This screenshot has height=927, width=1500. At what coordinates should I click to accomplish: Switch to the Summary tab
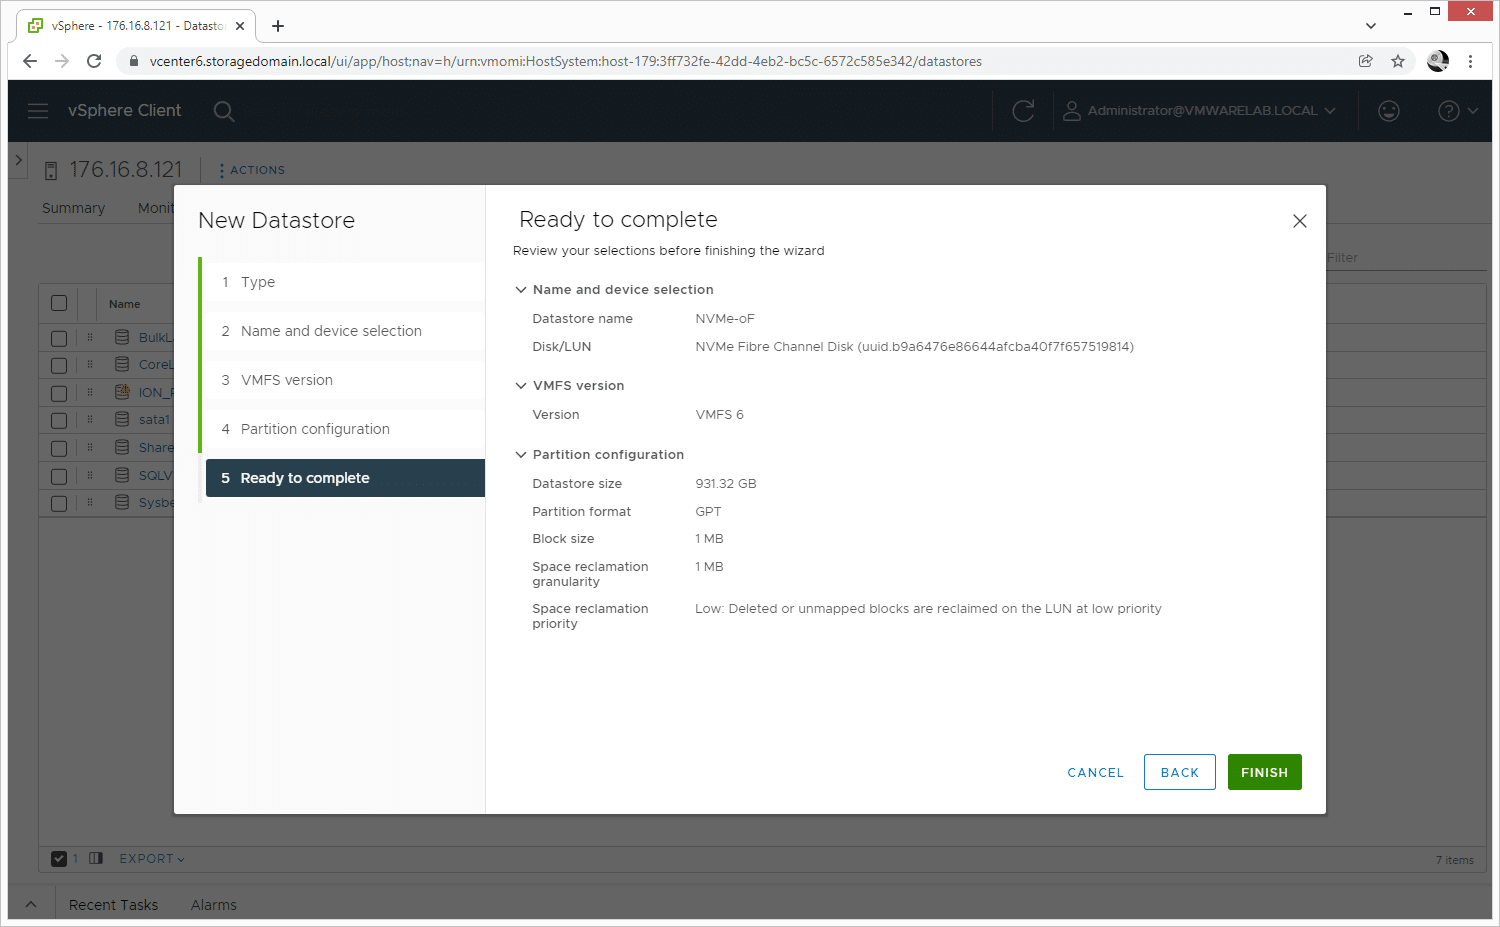pyautogui.click(x=73, y=208)
